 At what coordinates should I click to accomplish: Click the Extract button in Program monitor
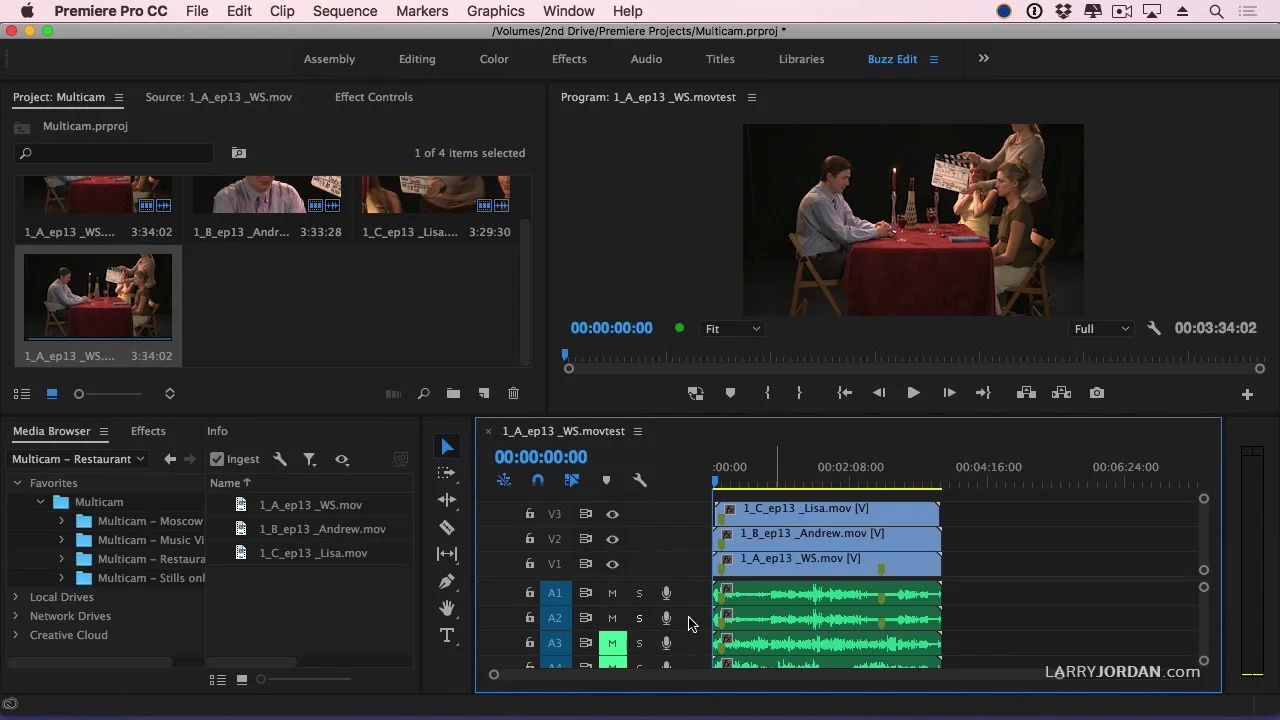(1061, 393)
